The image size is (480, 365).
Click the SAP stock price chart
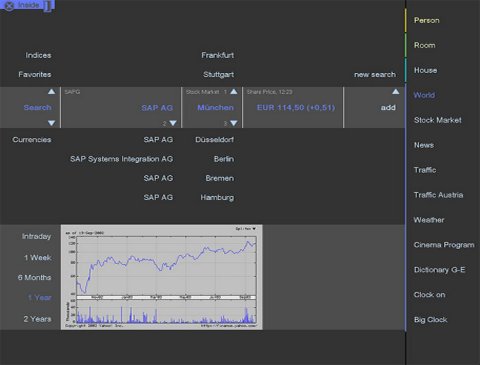162,277
